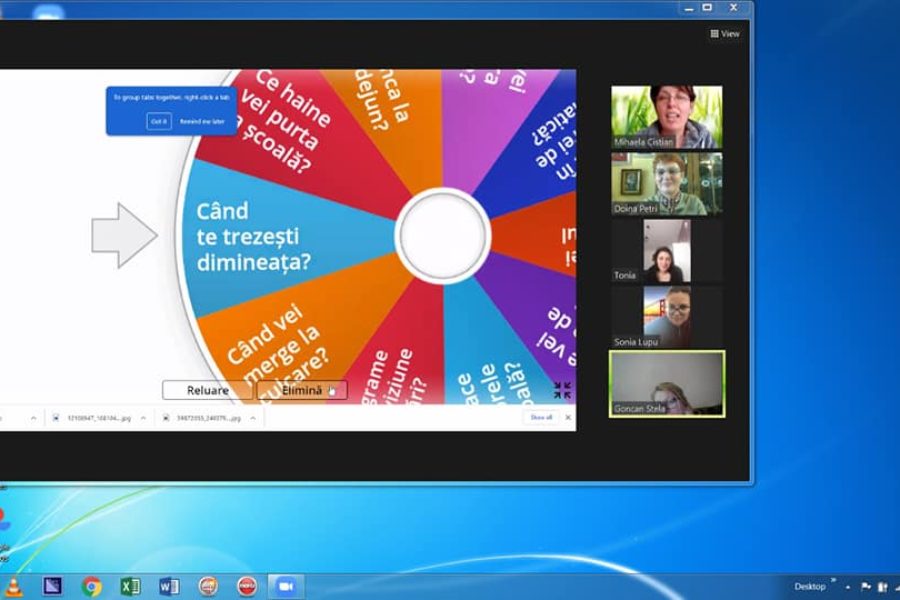900x600 pixels.
Task: Close the Chrome downloads bar
Action: click(568, 417)
